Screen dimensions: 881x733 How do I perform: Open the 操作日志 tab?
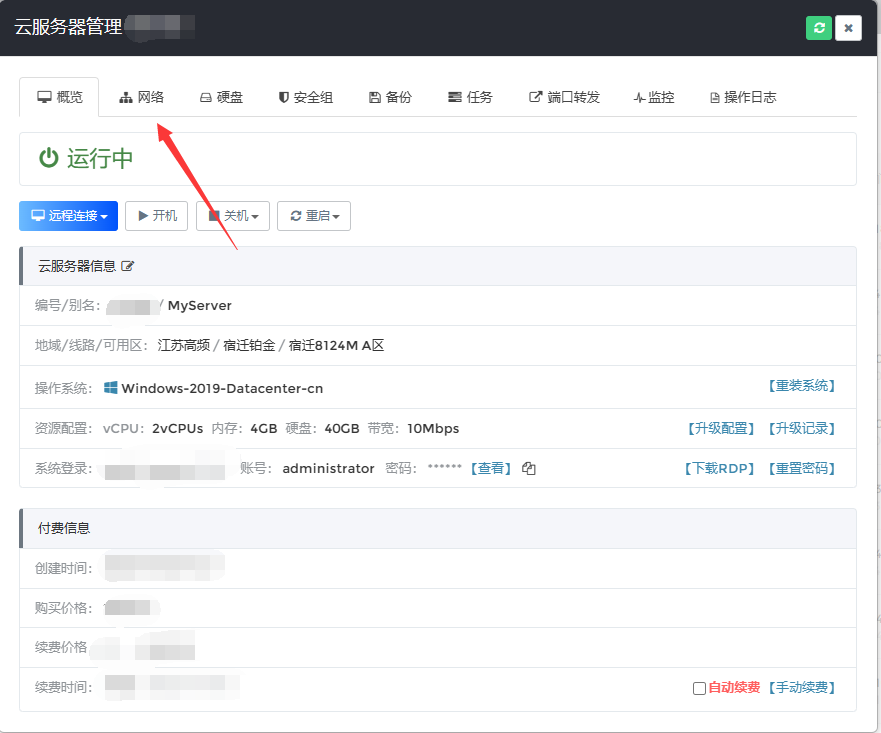tap(743, 97)
